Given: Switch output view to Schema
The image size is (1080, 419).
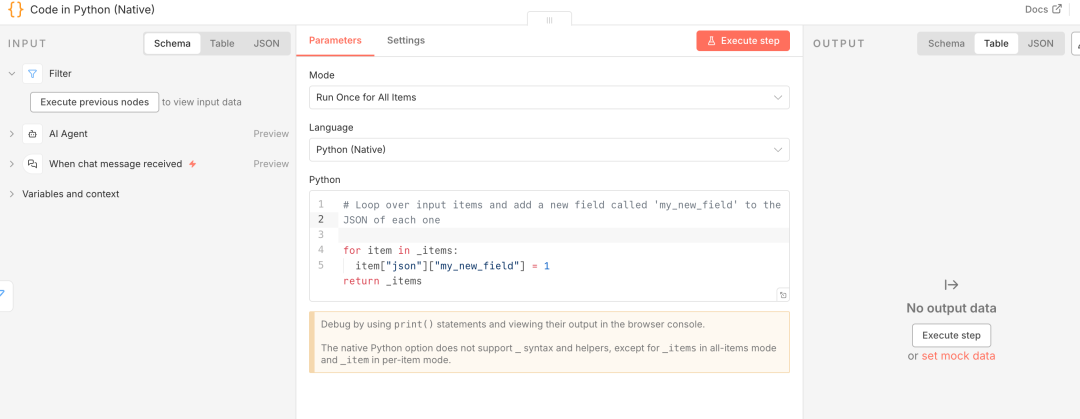Looking at the screenshot, I should point(946,44).
